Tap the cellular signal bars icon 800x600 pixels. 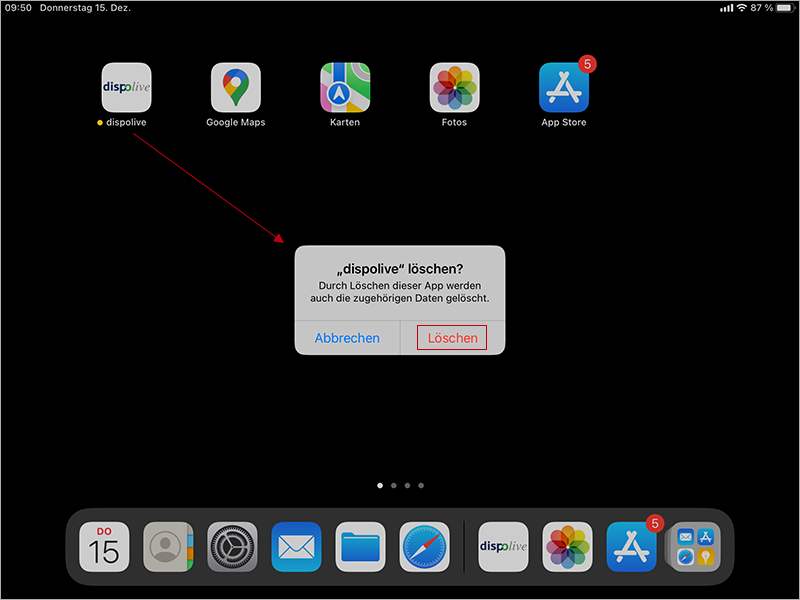pos(727,8)
